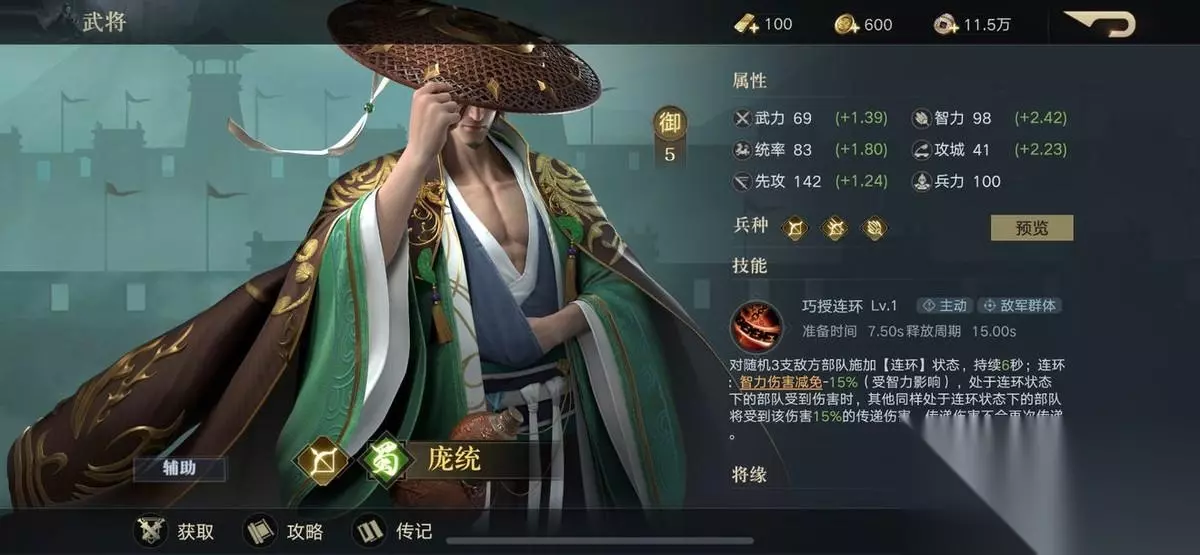Select the third troop type icon under 兵种
This screenshot has height=555, width=1200.
[873, 228]
